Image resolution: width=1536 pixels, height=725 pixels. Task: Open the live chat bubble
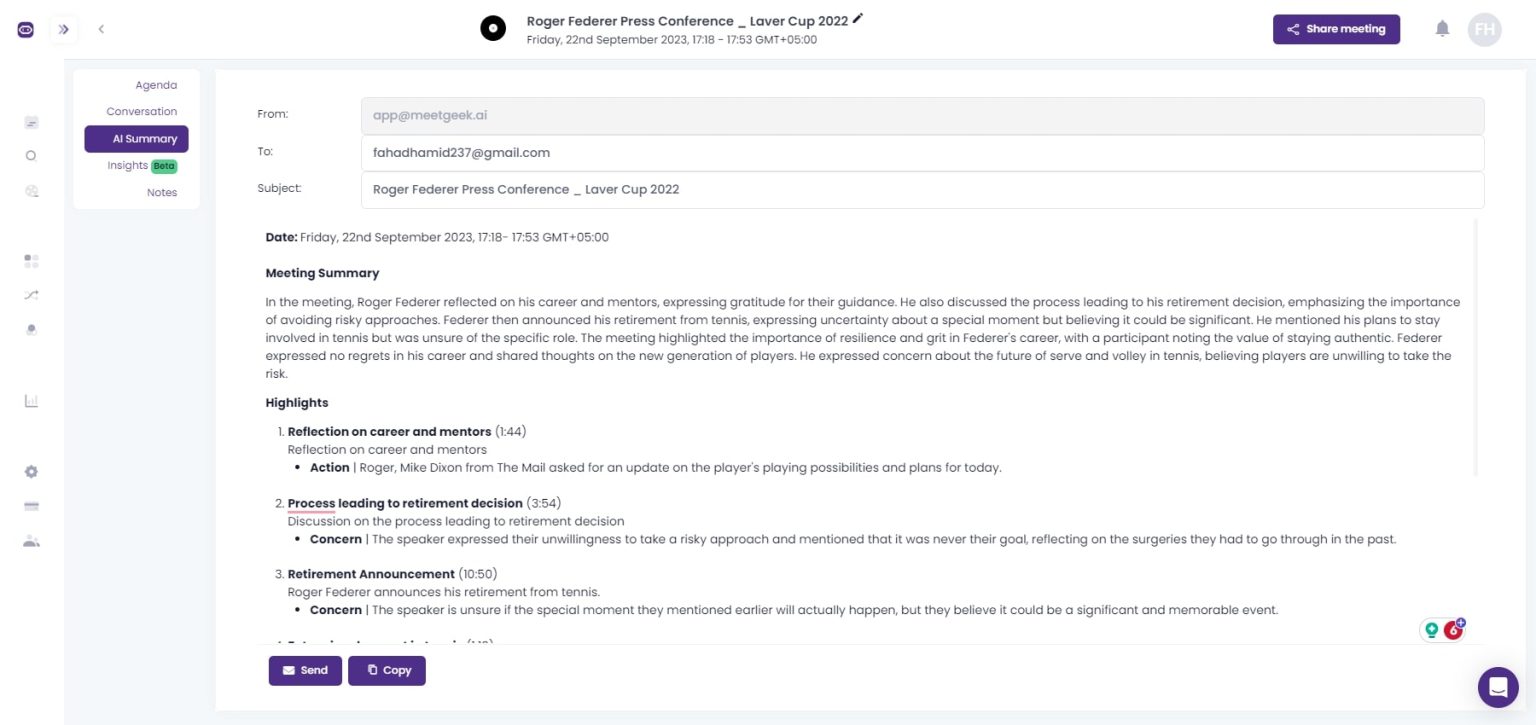[x=1497, y=687]
